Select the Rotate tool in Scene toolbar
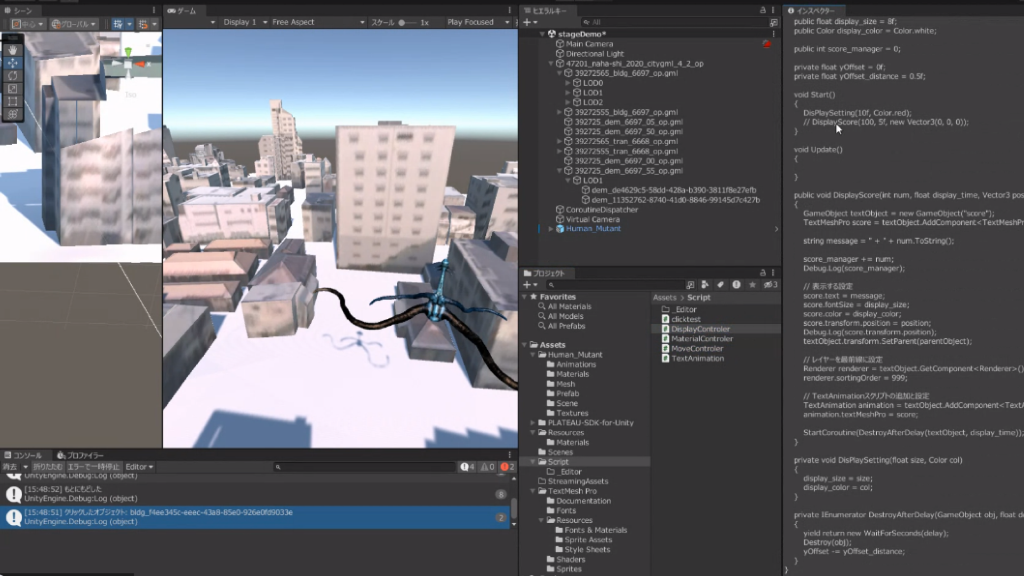Screen dimensions: 1024x576 [x=12, y=76]
